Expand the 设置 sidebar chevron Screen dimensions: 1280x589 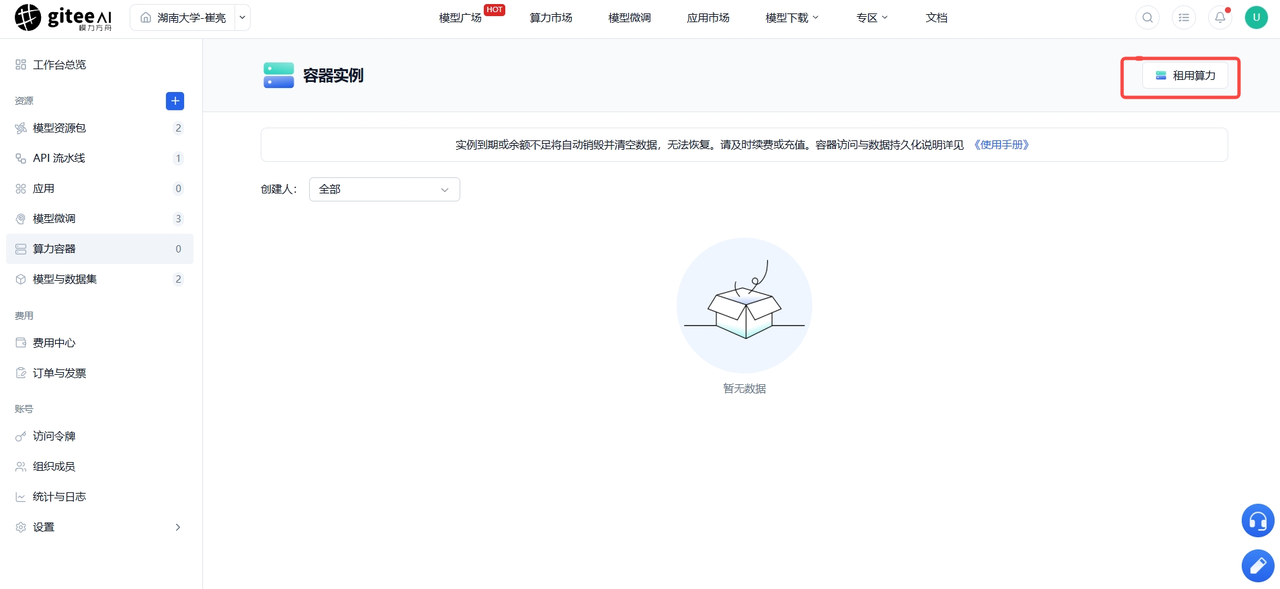(178, 527)
